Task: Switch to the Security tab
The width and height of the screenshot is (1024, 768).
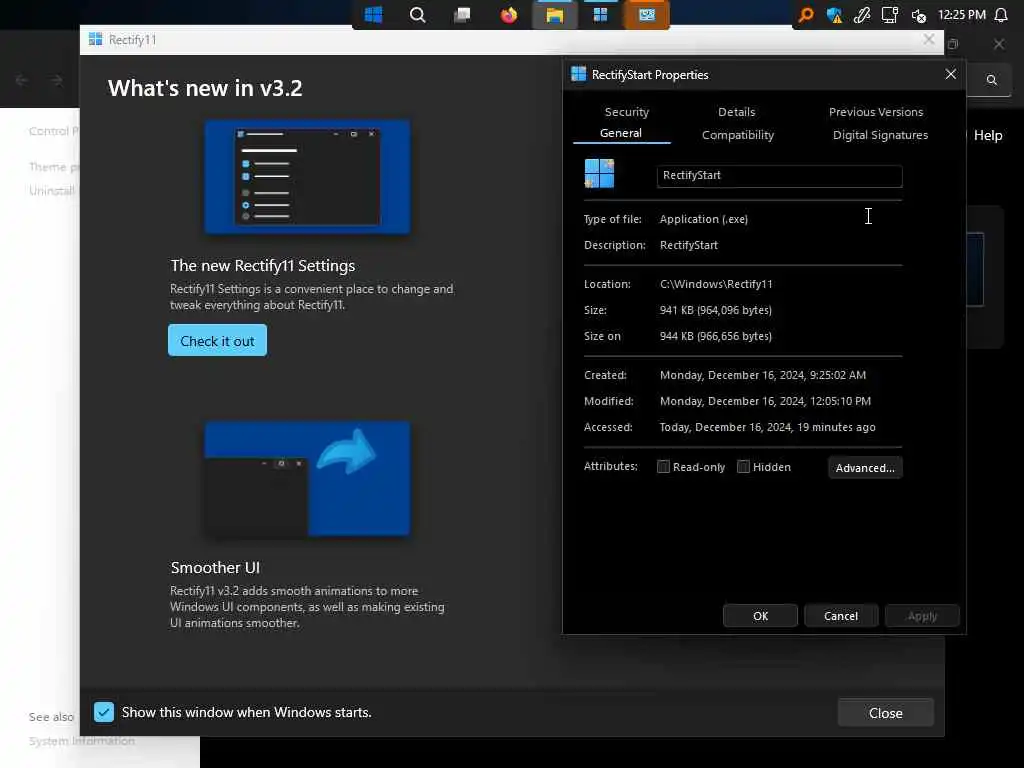Action: click(x=626, y=112)
